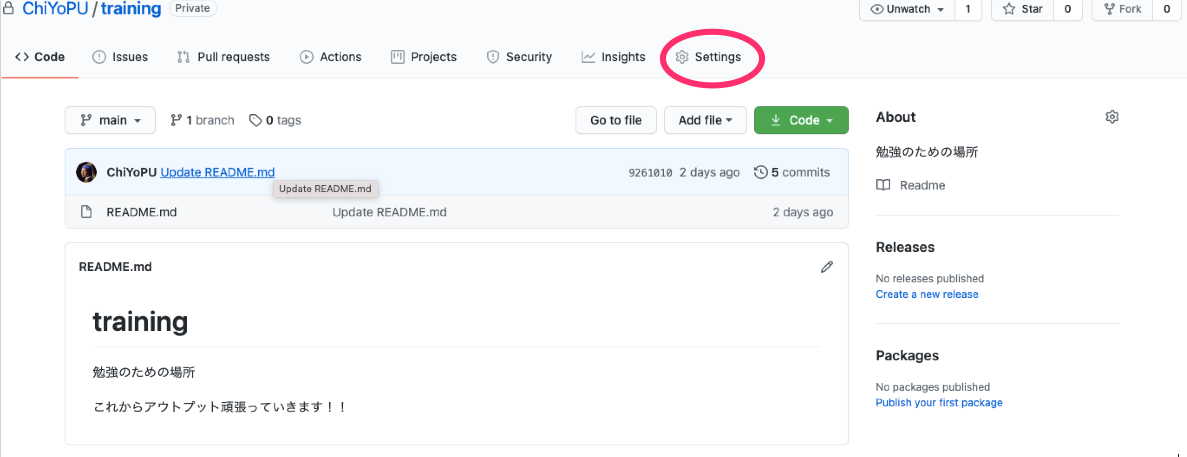
Task: Click Publish your first package
Action: tap(939, 403)
